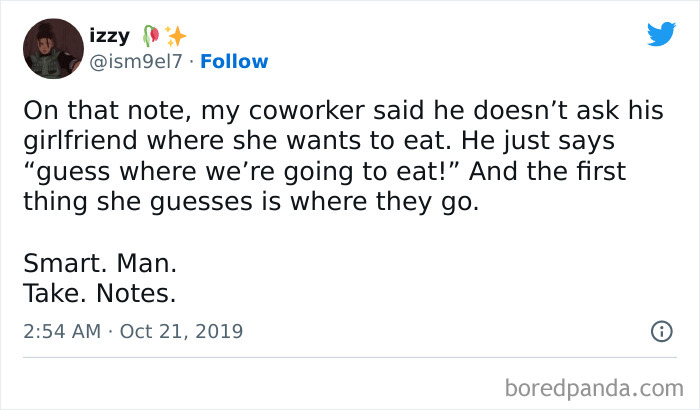The width and height of the screenshot is (700, 410).
Task: Click the Twitter bird logo
Action: tap(661, 35)
